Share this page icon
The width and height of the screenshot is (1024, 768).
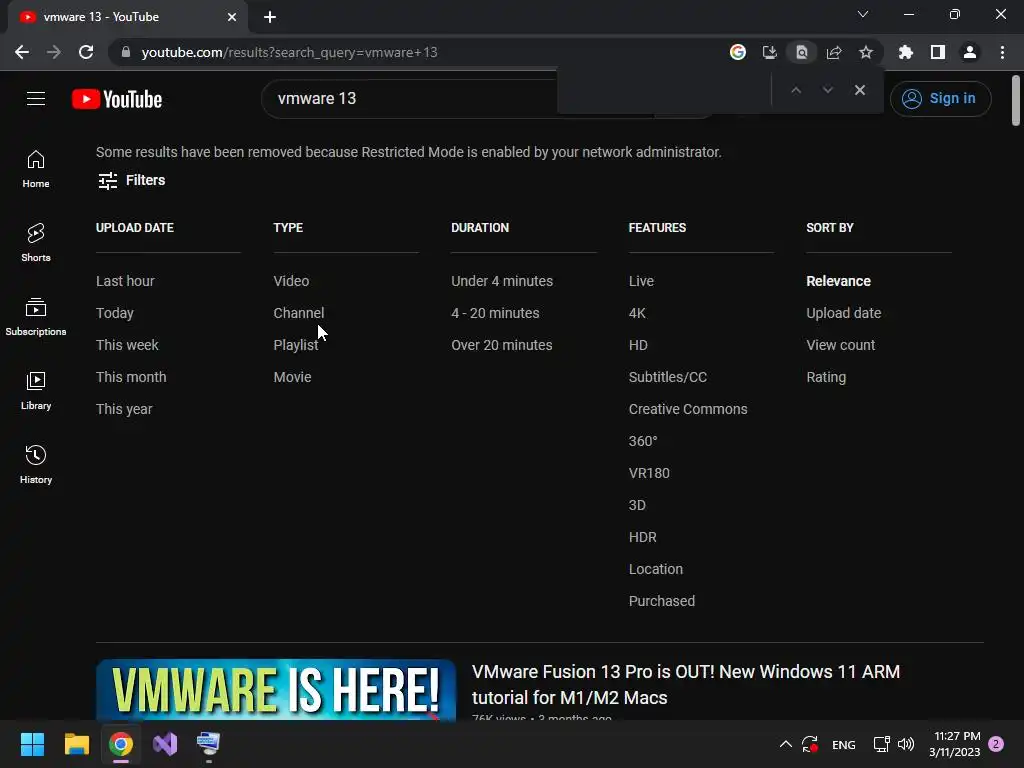click(x=833, y=52)
